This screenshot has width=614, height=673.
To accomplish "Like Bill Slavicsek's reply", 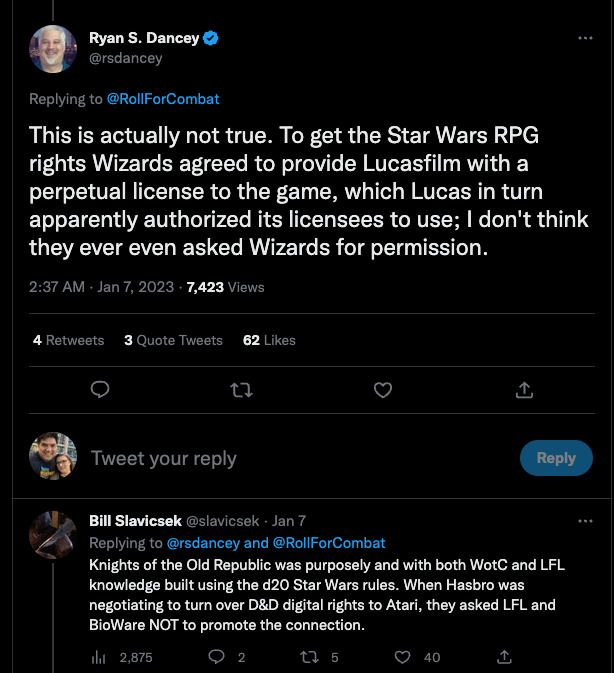I will click(x=403, y=657).
